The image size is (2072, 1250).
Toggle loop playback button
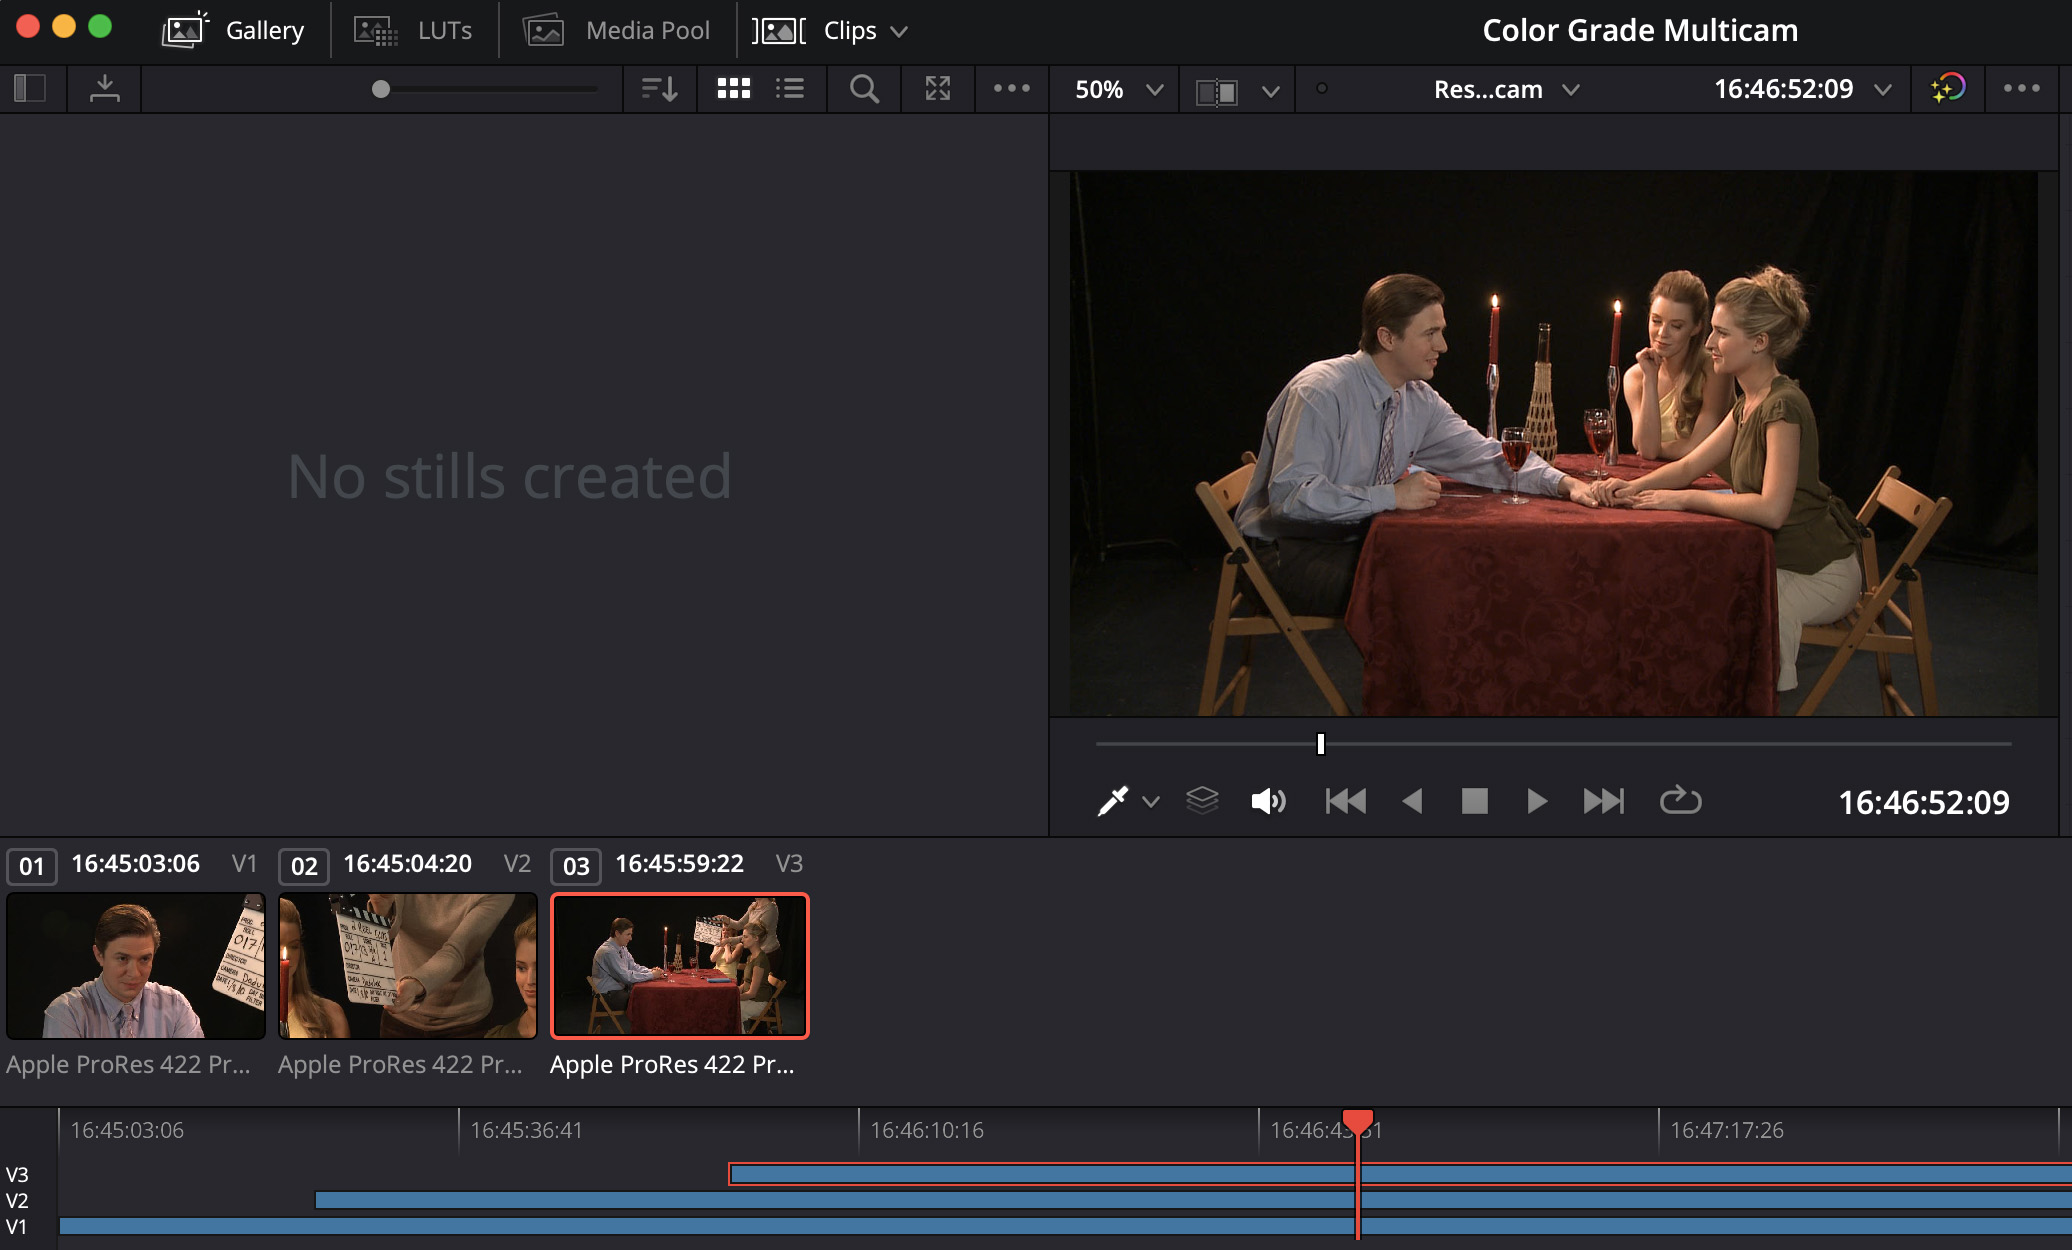[1680, 801]
